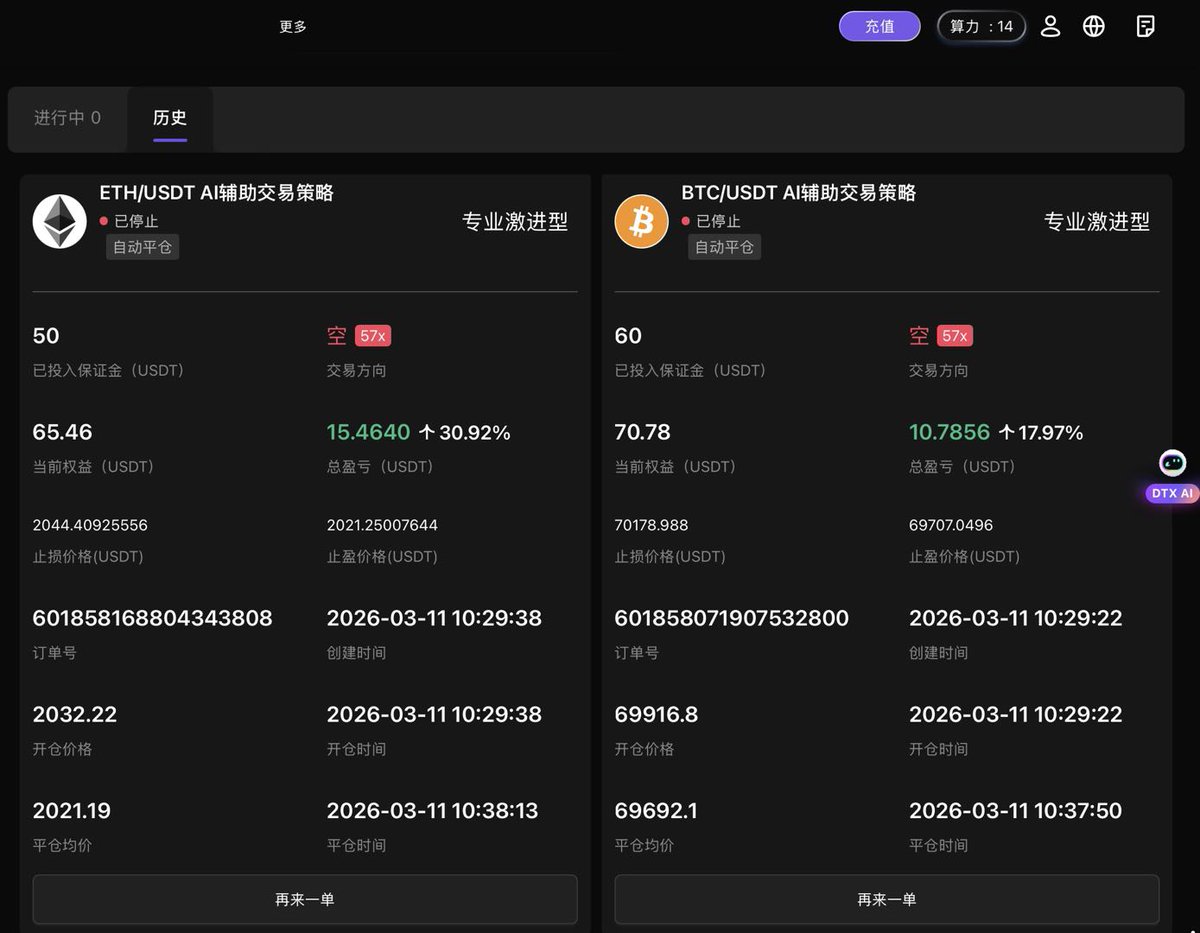Toggle 自动平仓 tag on ETH card
Screen dimensions: 1200x933
[x=142, y=247]
